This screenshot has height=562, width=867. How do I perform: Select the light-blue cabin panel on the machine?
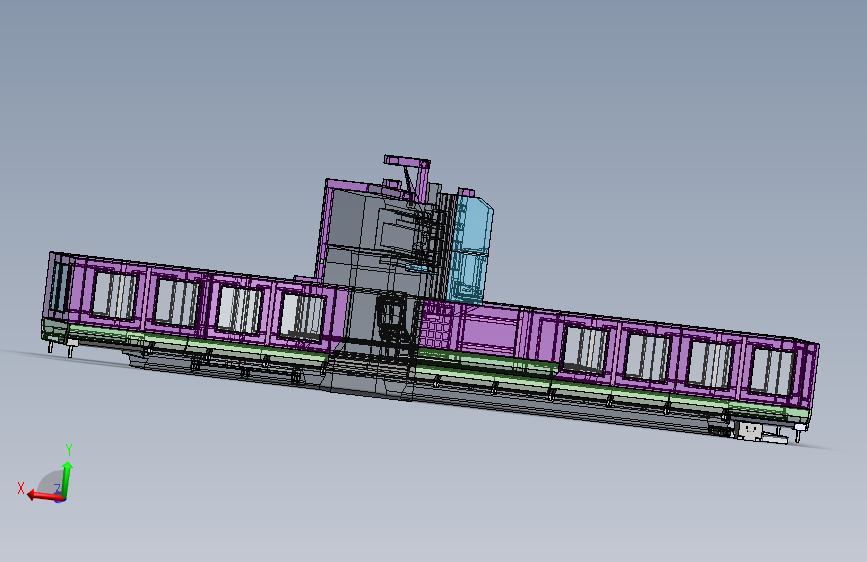469,249
